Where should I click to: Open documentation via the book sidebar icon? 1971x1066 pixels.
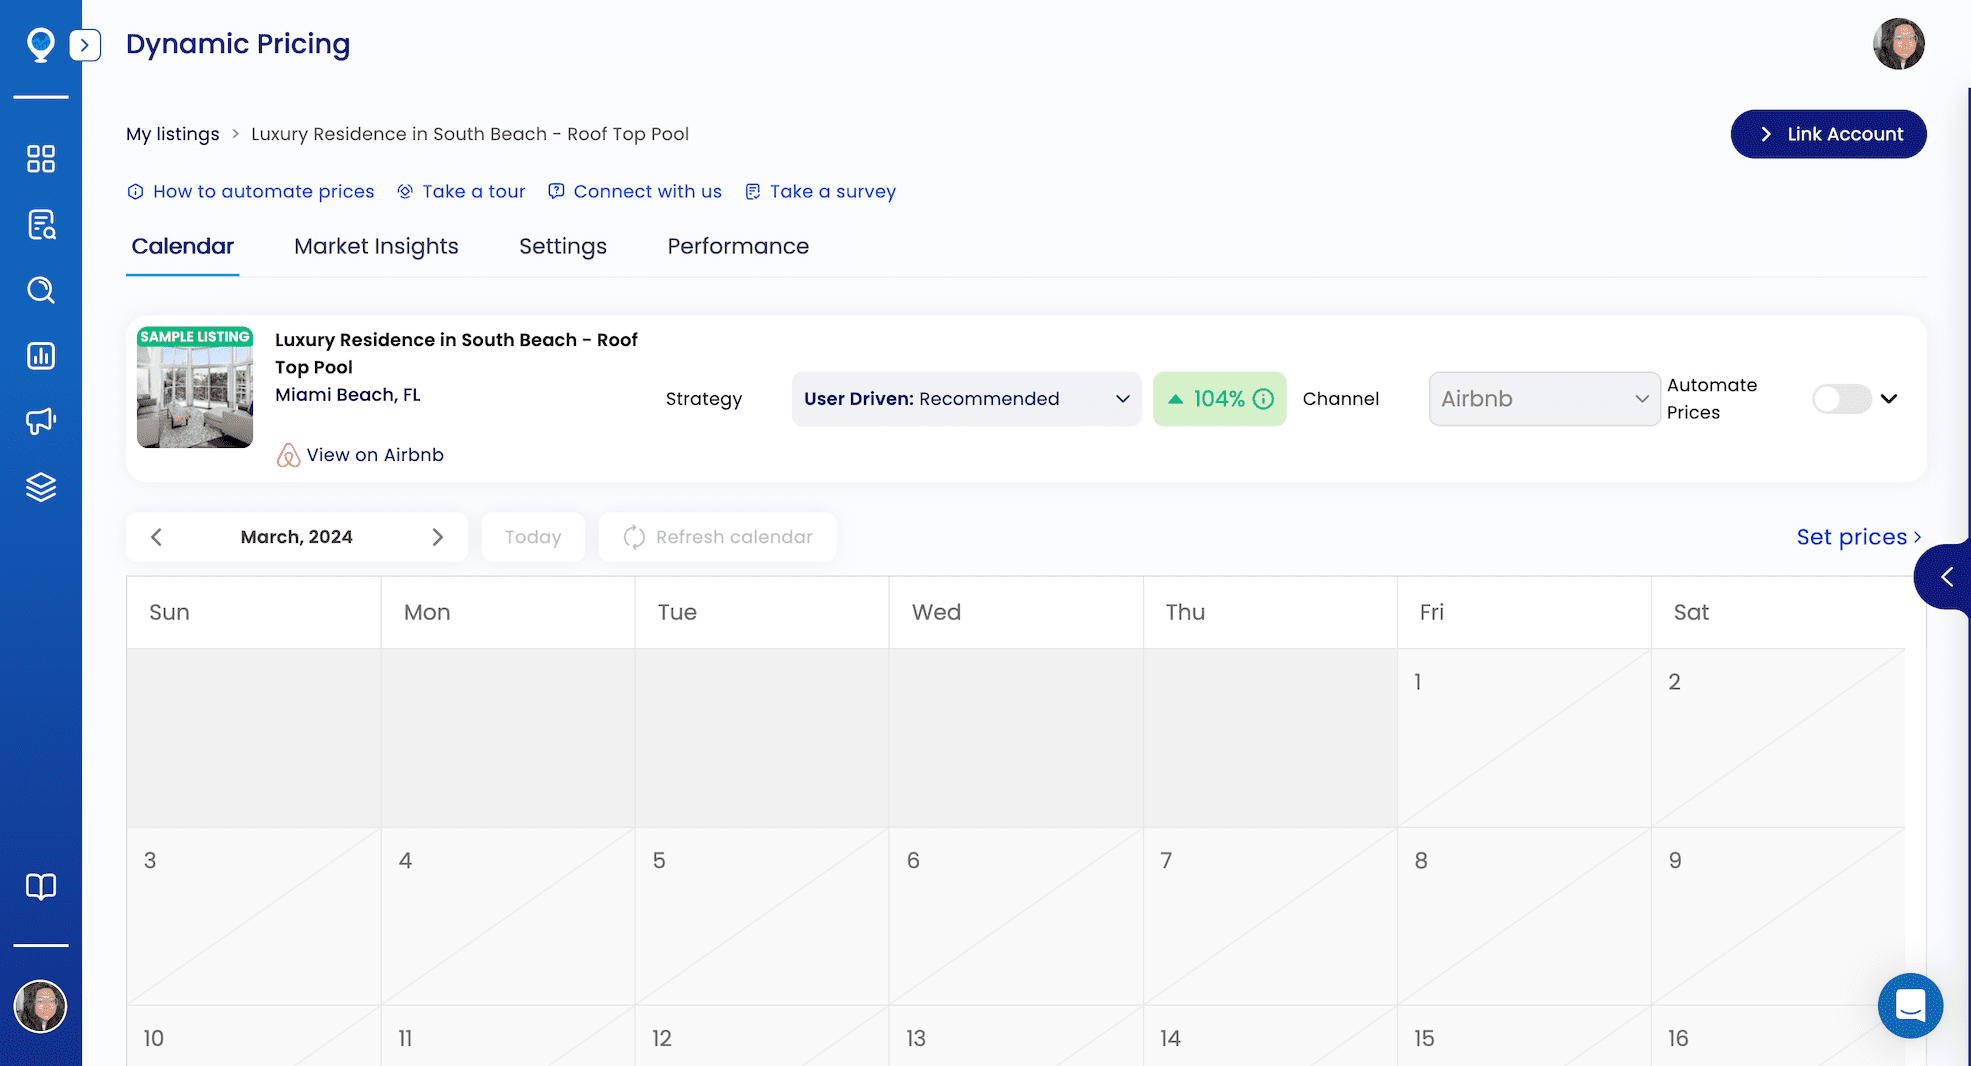[41, 886]
